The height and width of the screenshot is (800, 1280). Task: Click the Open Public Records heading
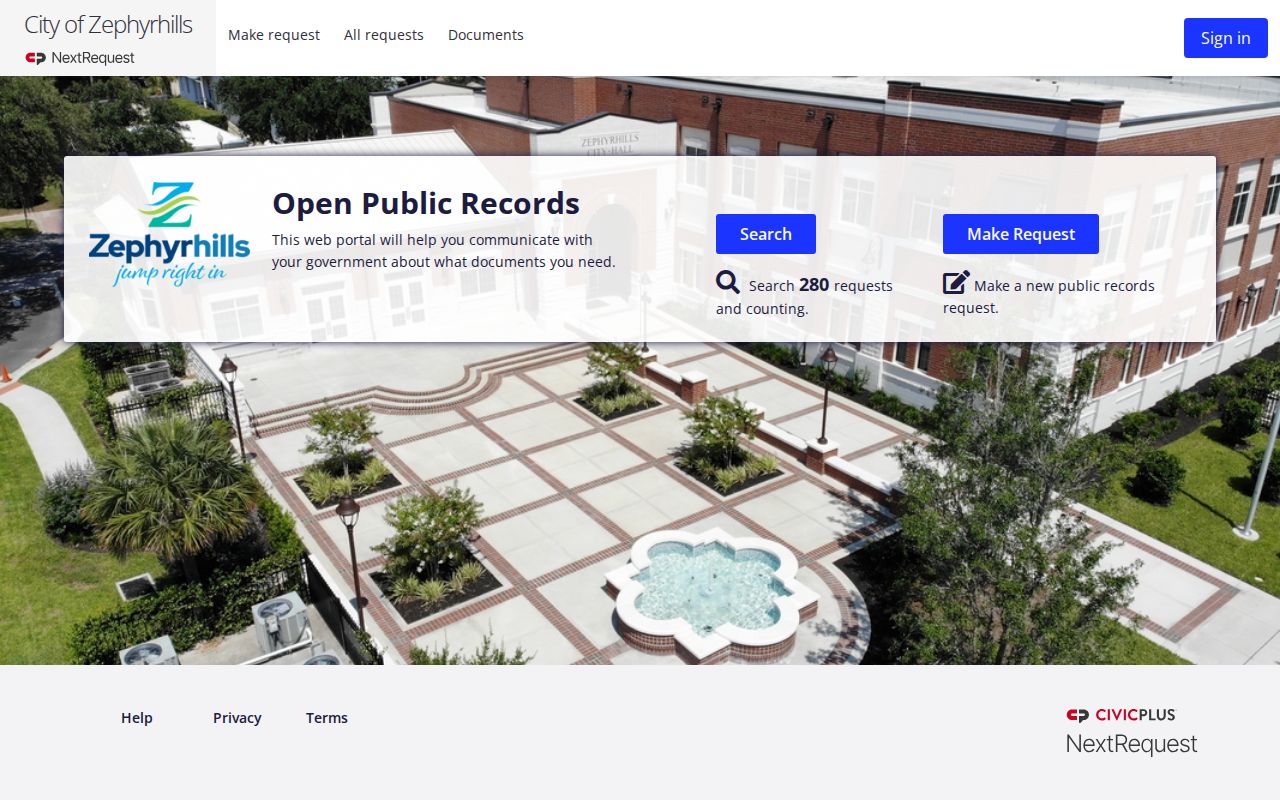click(426, 203)
